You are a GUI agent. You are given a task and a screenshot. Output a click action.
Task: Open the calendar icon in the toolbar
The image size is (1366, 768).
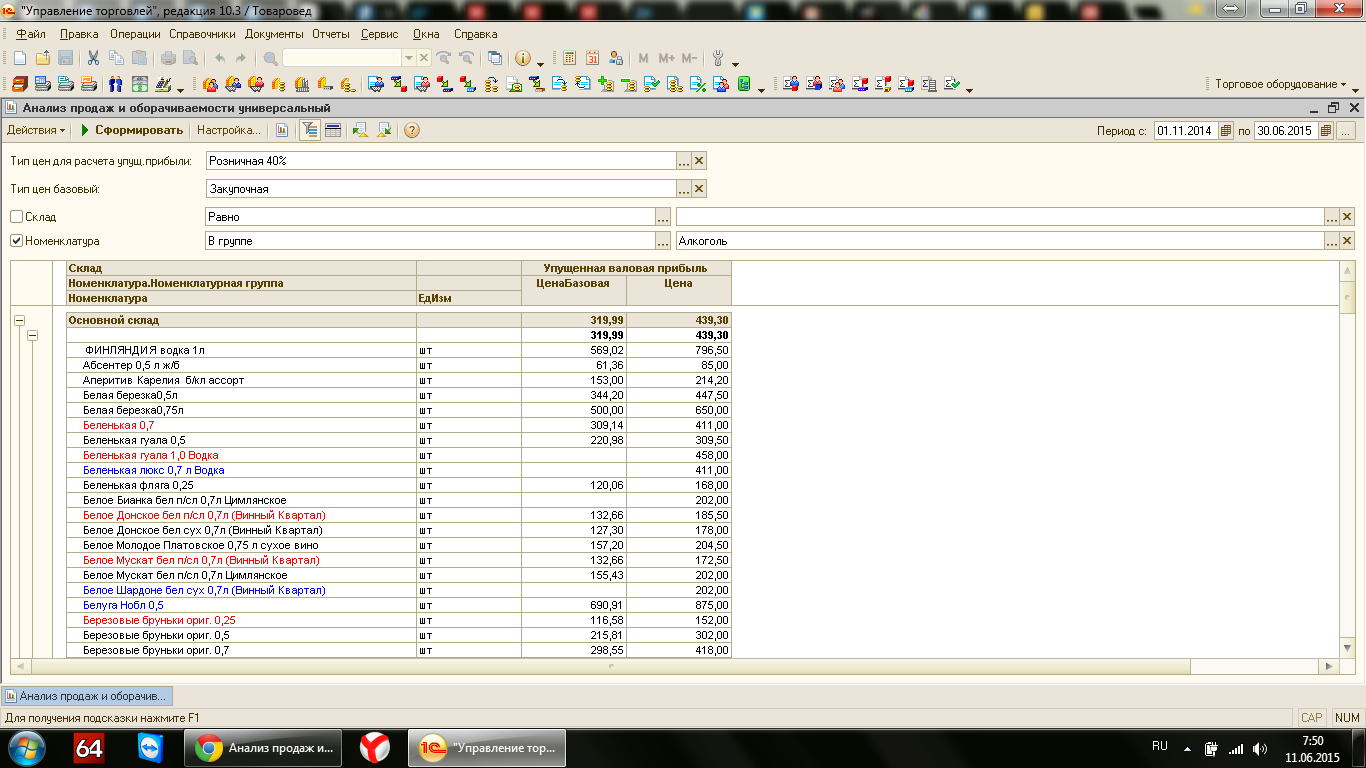pos(592,58)
